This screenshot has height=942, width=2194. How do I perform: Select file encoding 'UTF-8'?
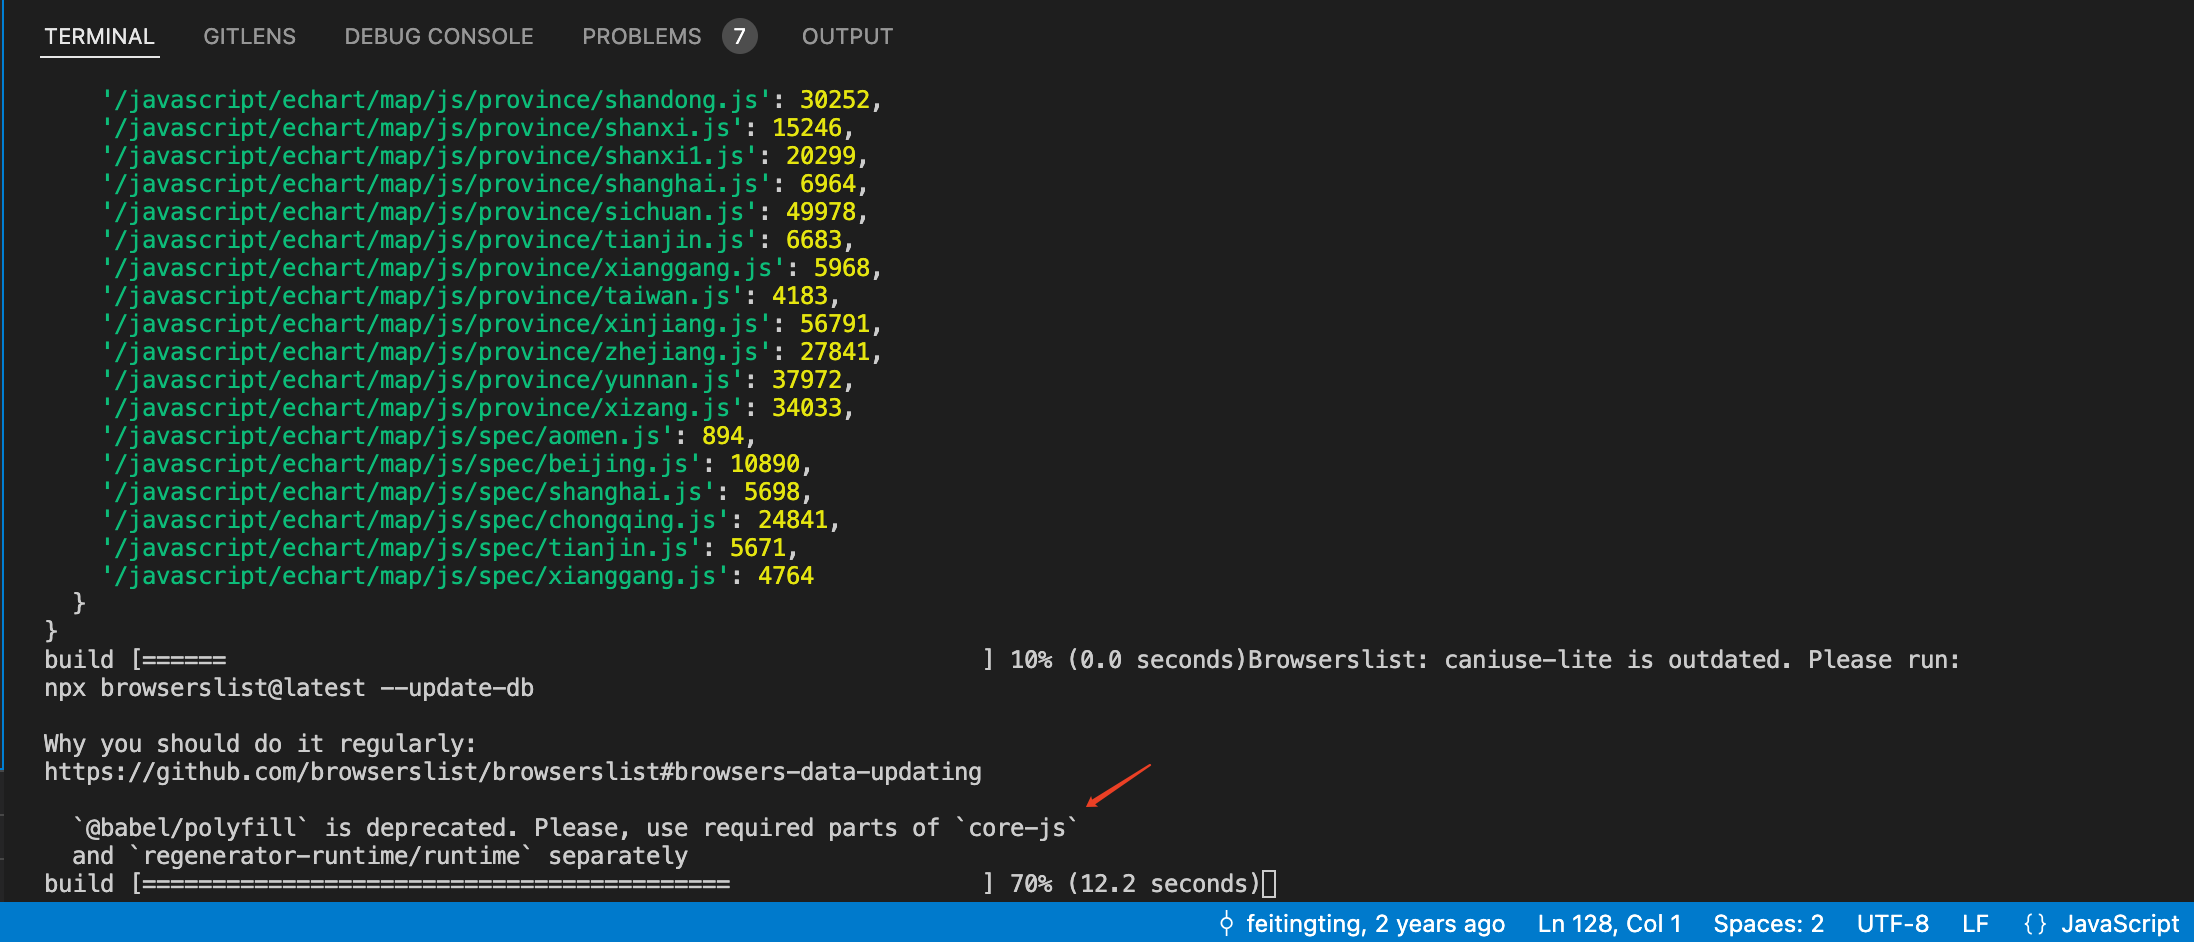1892,923
